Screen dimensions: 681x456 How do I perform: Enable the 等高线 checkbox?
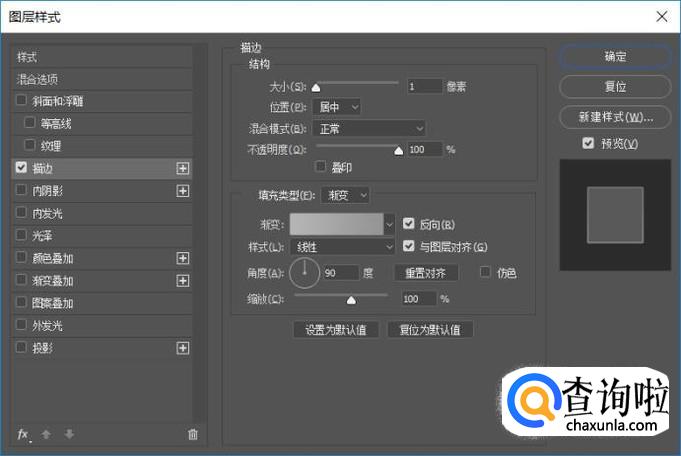[x=30, y=123]
